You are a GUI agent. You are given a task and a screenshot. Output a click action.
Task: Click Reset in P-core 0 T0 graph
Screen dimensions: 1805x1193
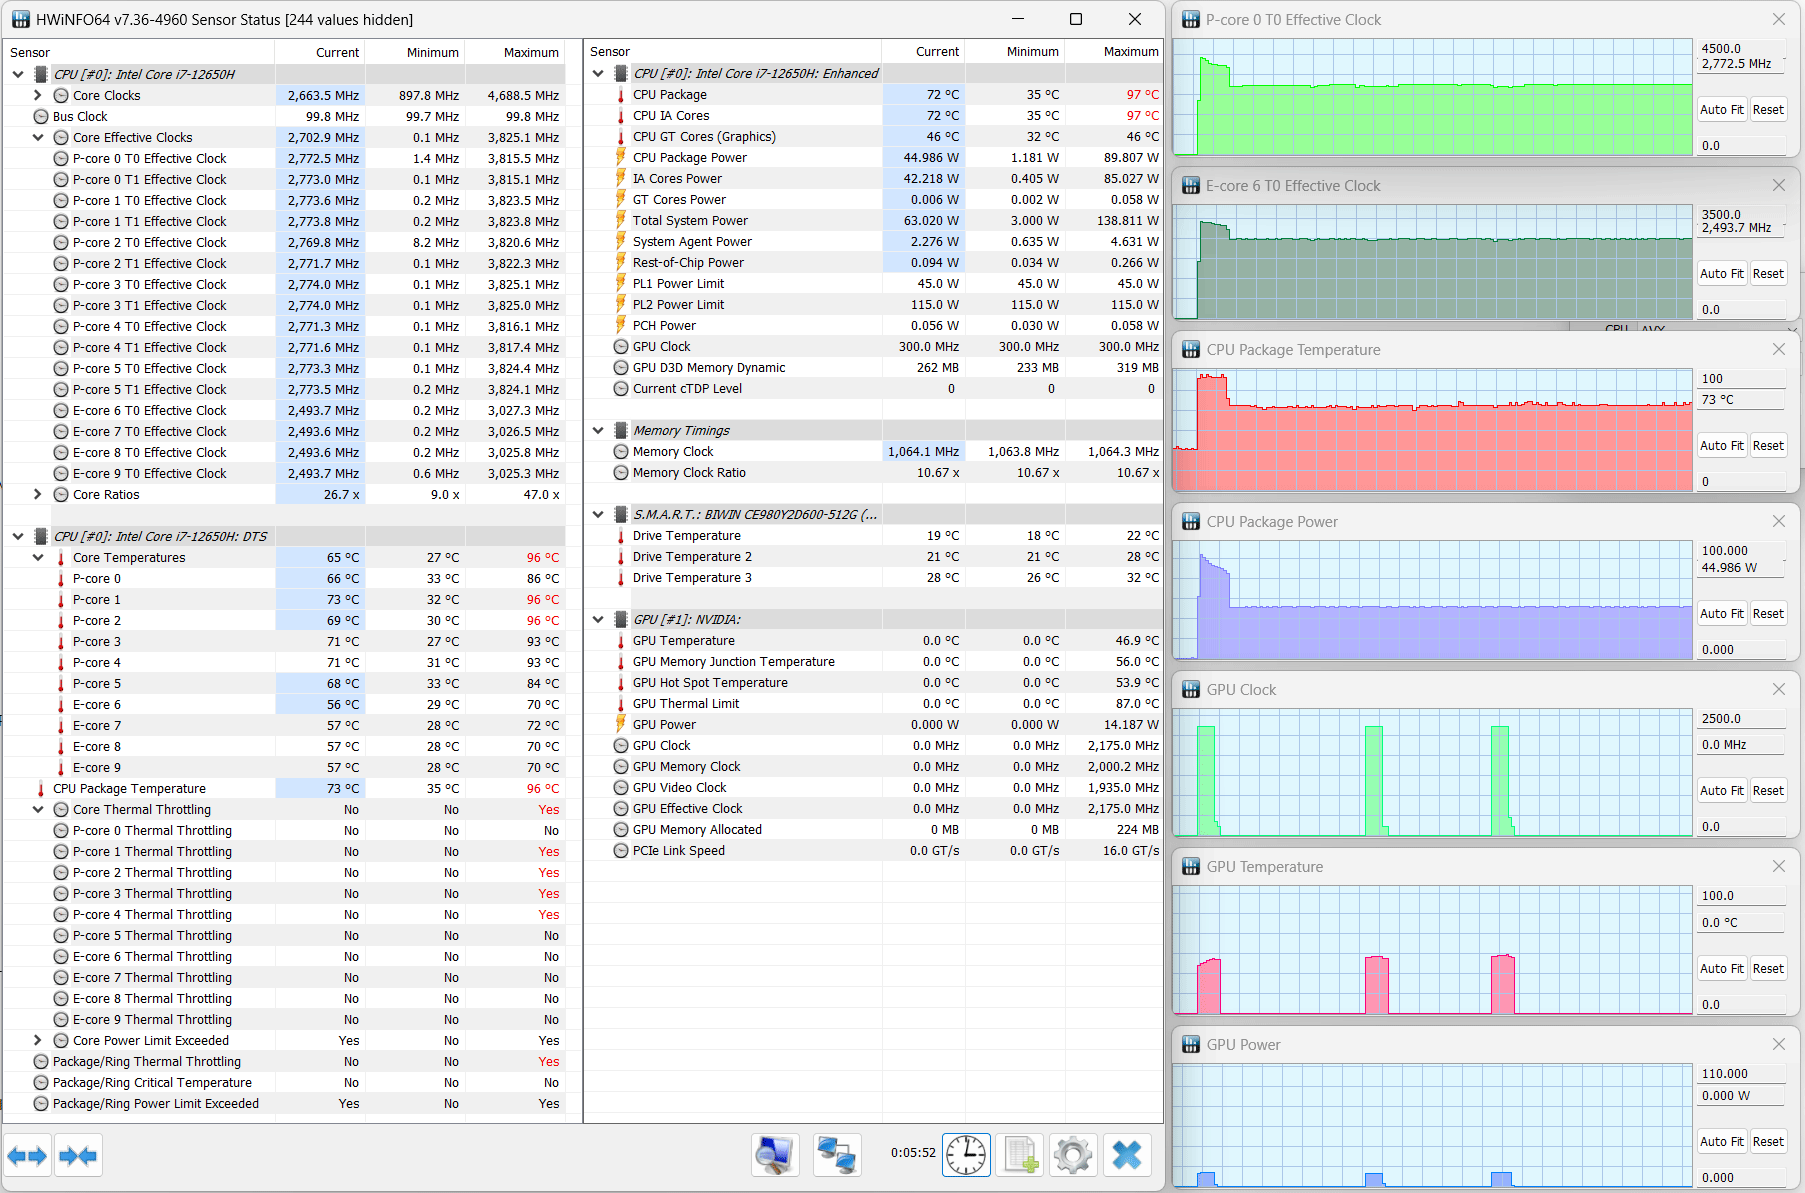(1768, 110)
